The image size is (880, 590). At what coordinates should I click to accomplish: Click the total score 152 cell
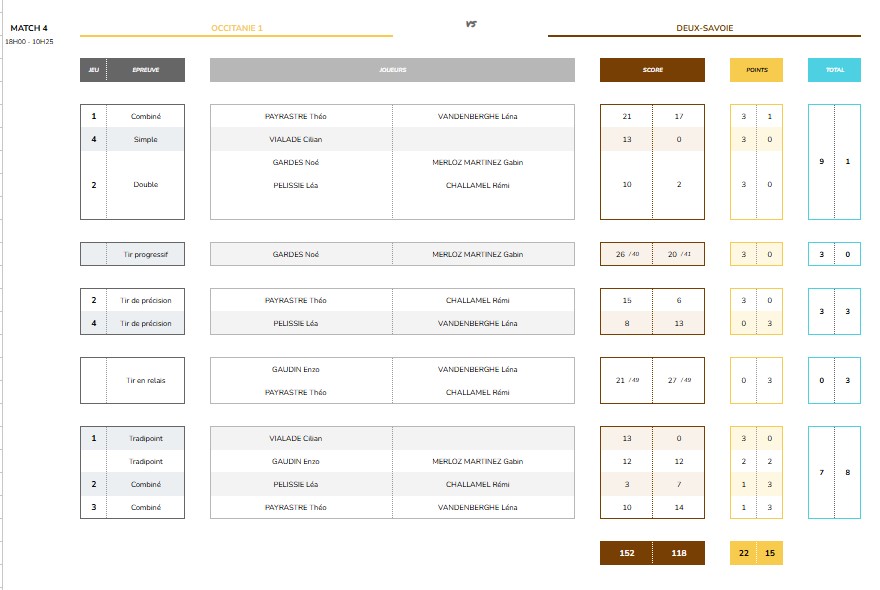click(627, 553)
